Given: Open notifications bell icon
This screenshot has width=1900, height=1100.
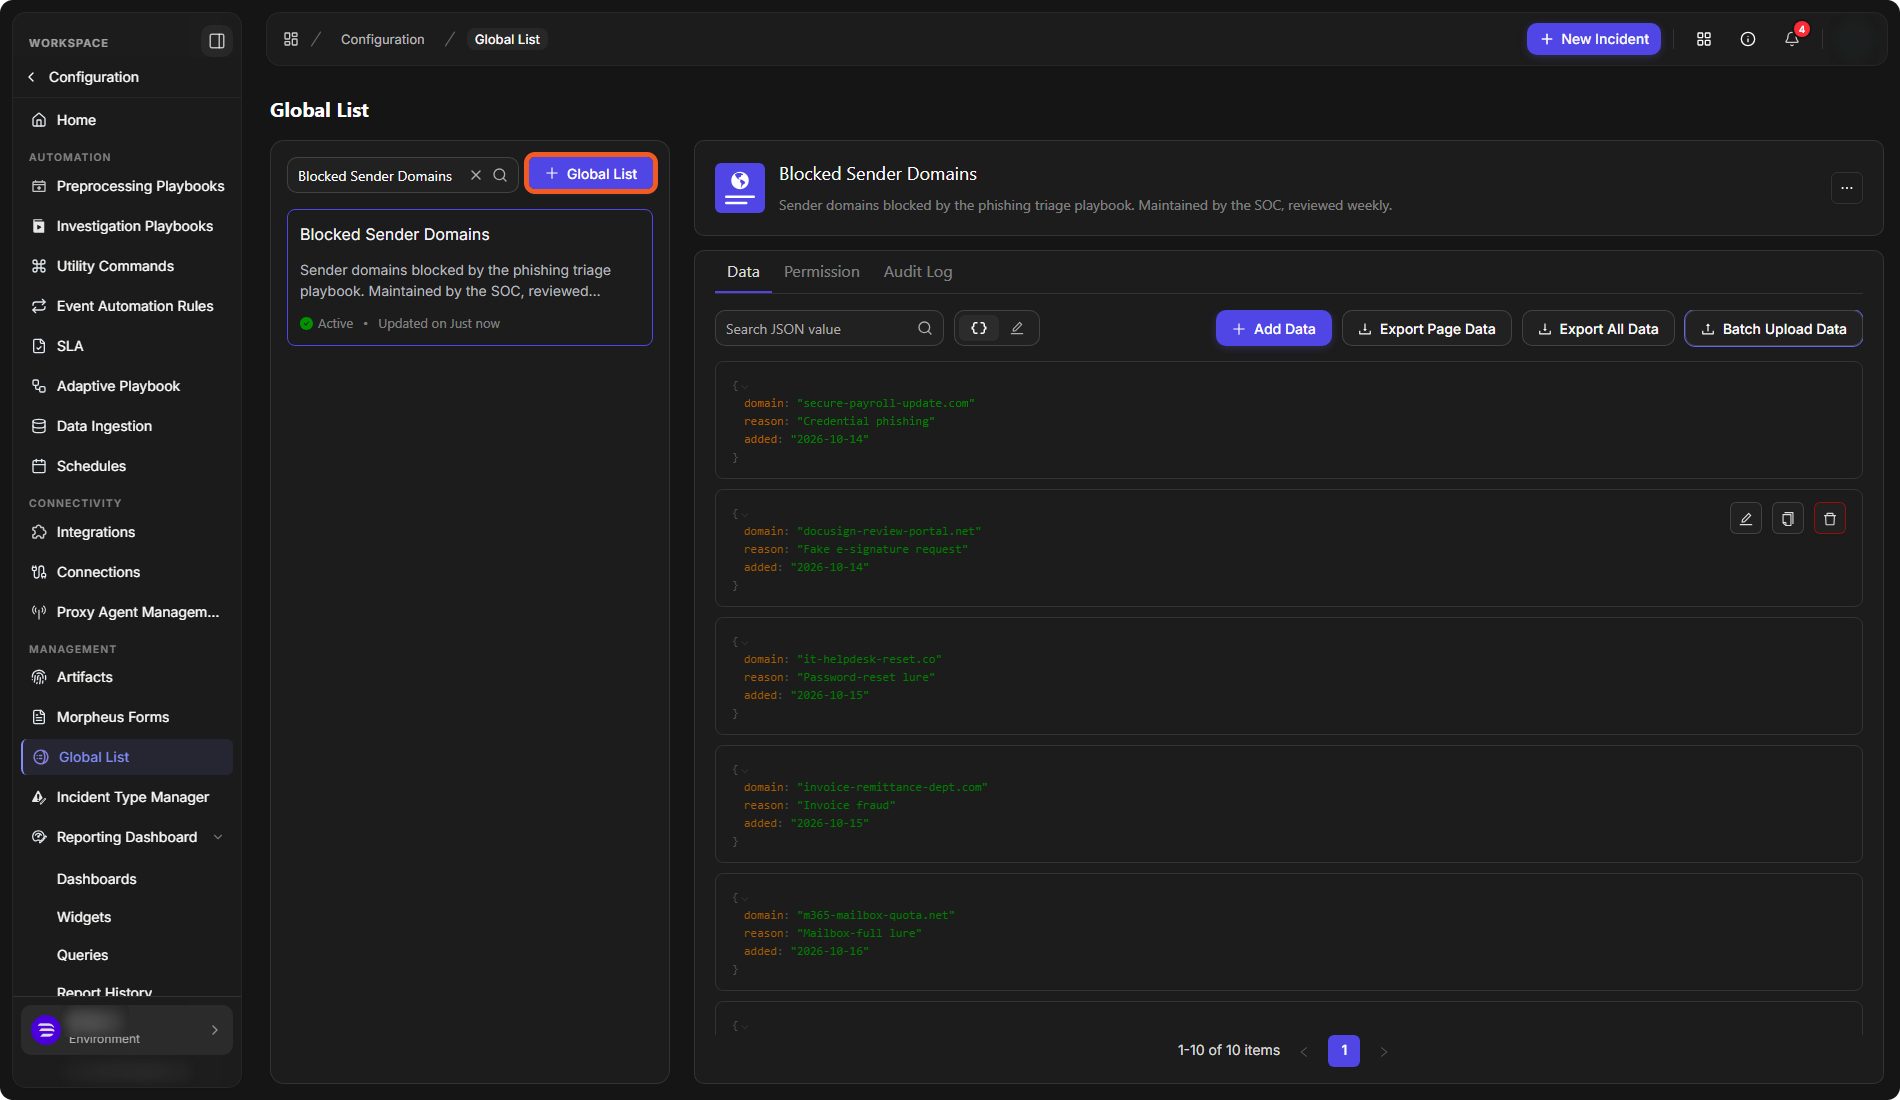Looking at the screenshot, I should [1792, 39].
